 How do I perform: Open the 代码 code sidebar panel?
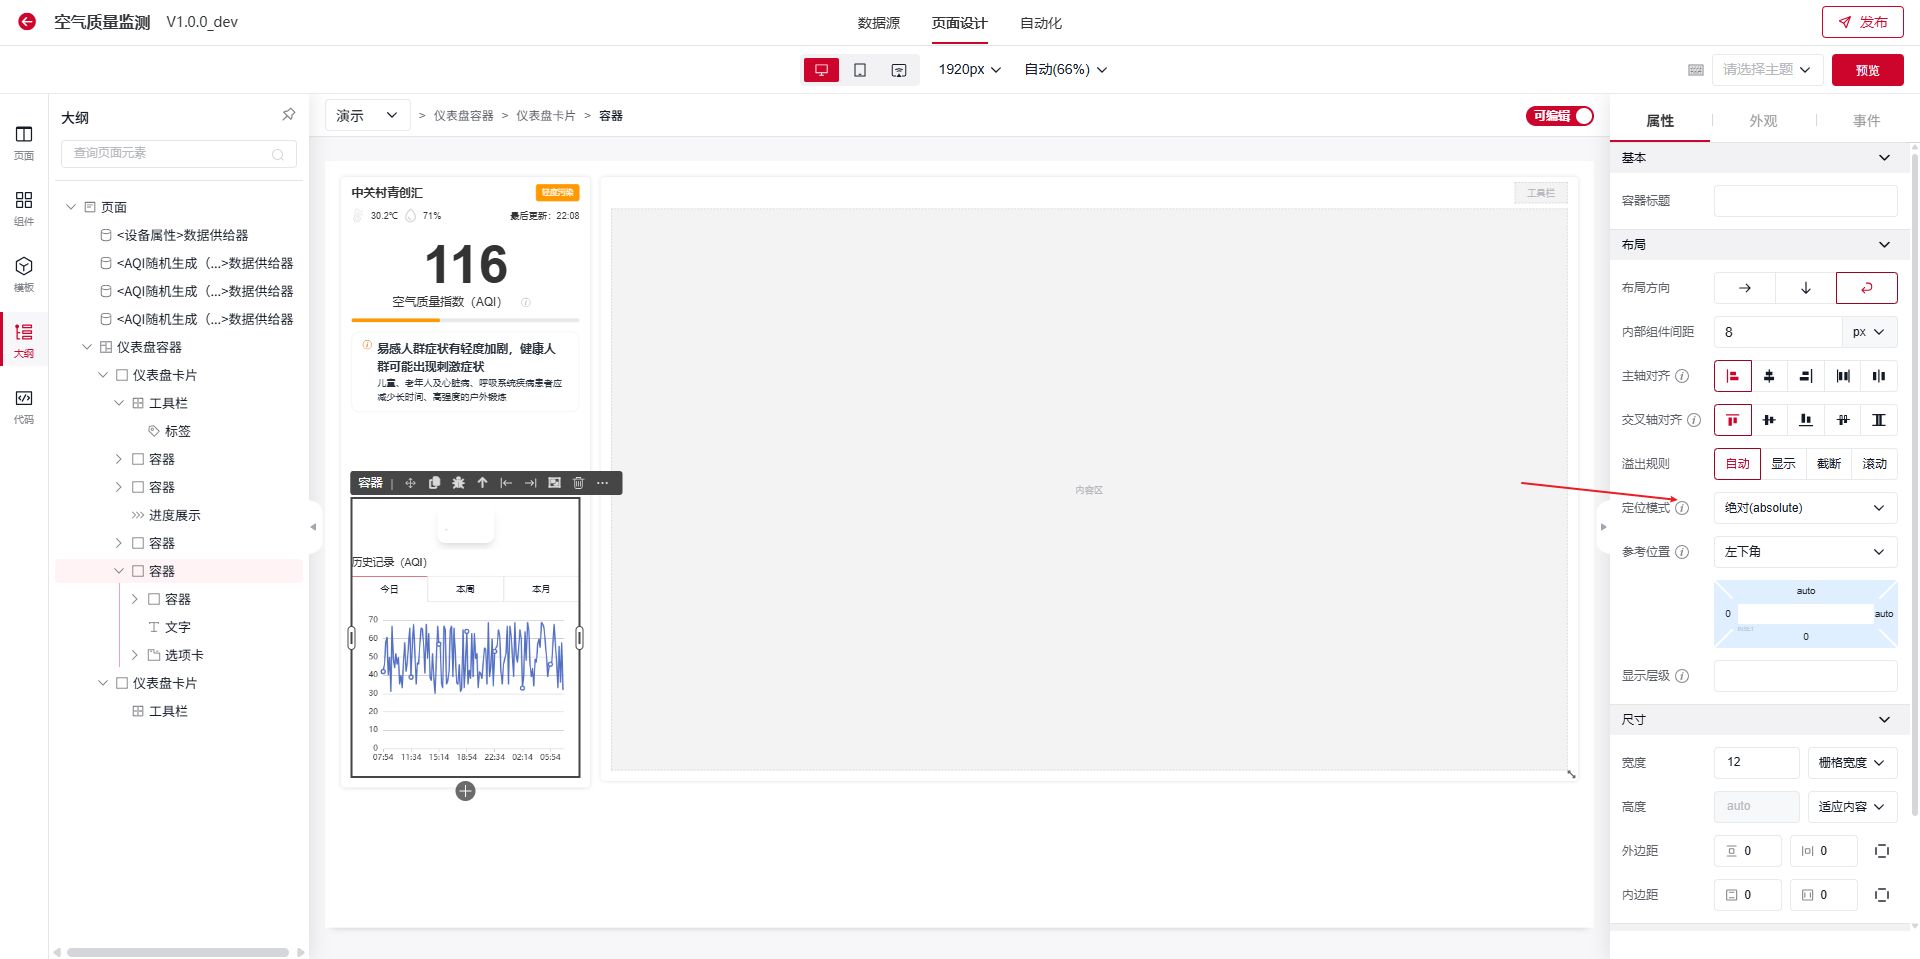coord(24,406)
